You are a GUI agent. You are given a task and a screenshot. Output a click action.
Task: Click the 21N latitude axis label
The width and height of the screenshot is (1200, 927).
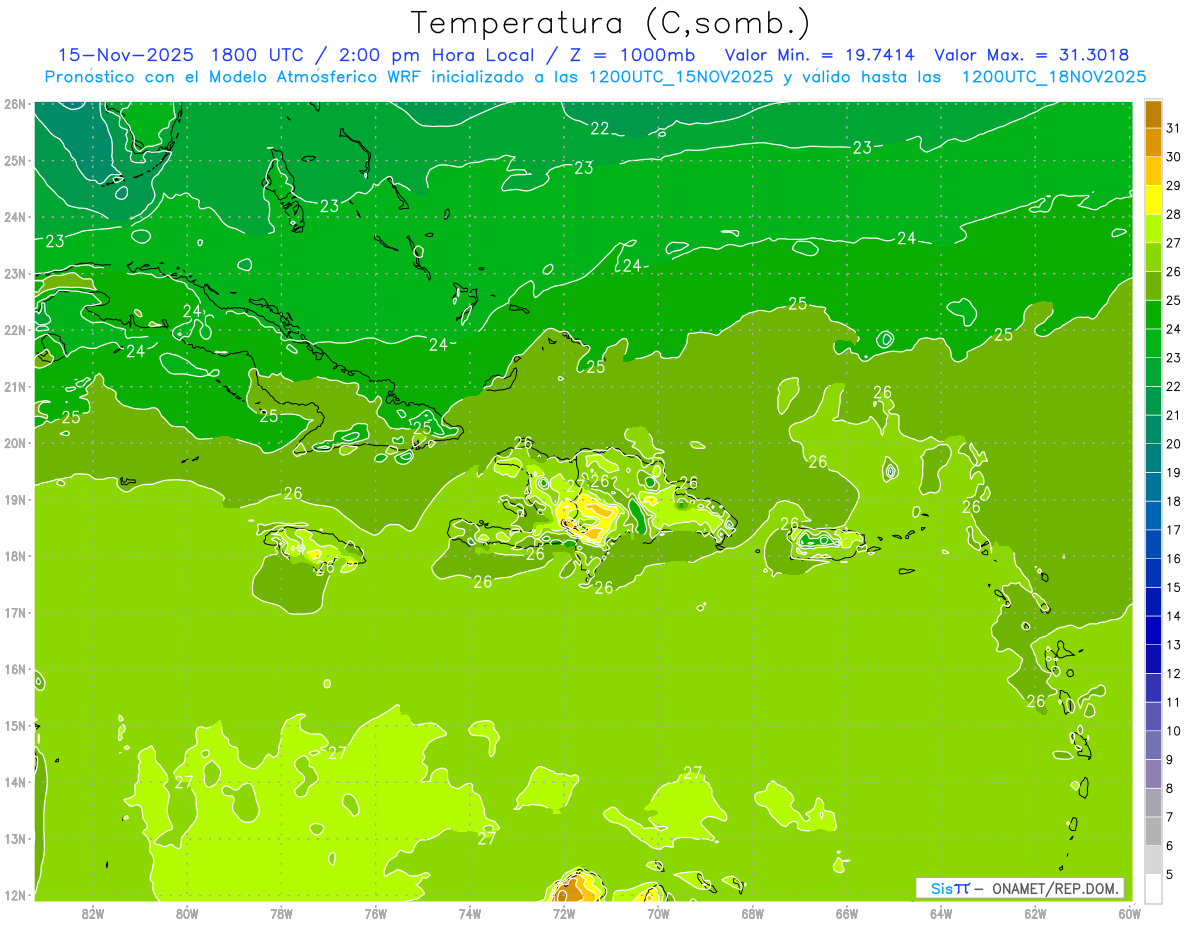point(15,386)
